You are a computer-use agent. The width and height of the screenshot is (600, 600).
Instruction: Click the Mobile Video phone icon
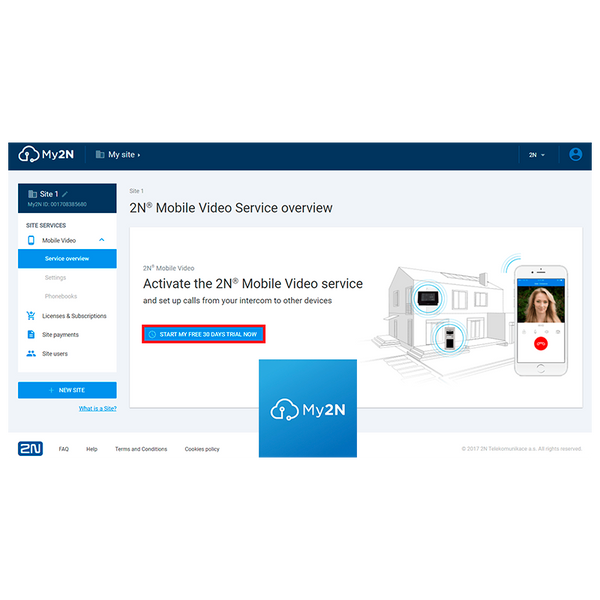(31, 240)
